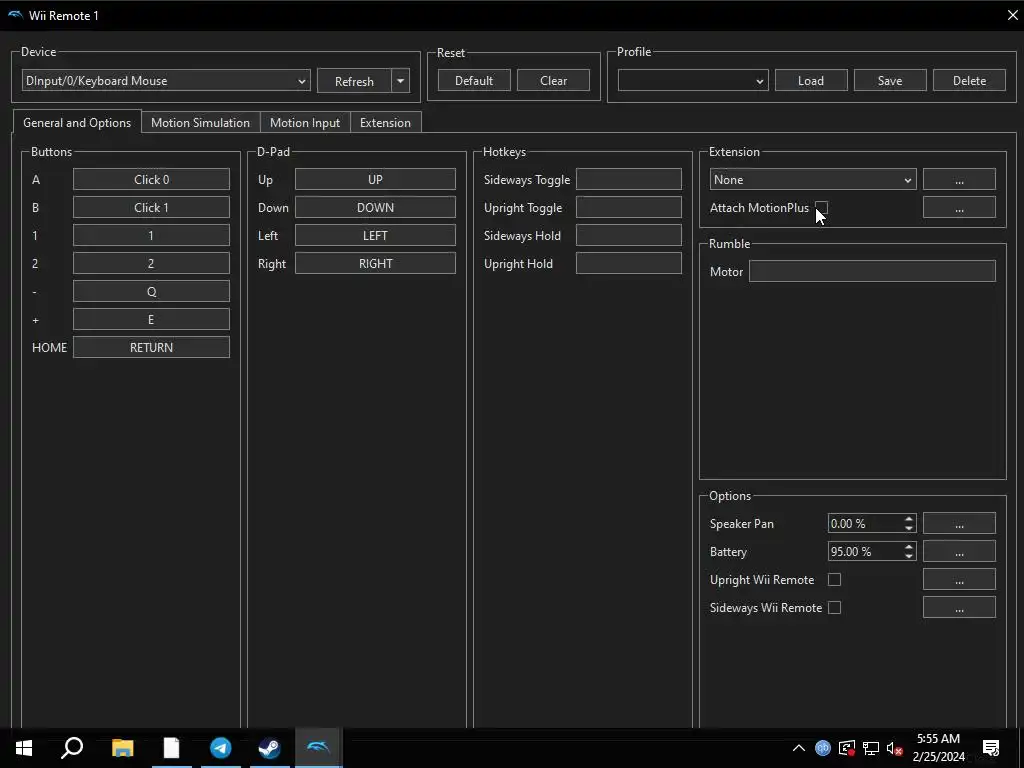1024x768 pixels.
Task: Remap D-Pad Up binding
Action: tap(376, 180)
